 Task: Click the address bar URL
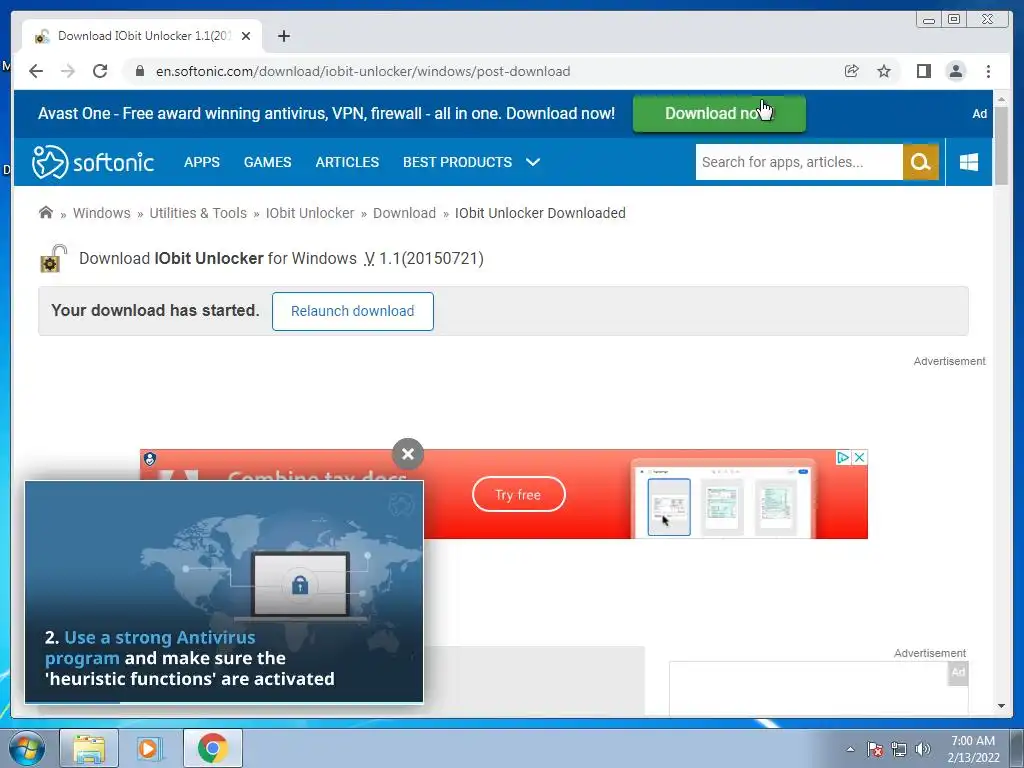coord(363,71)
